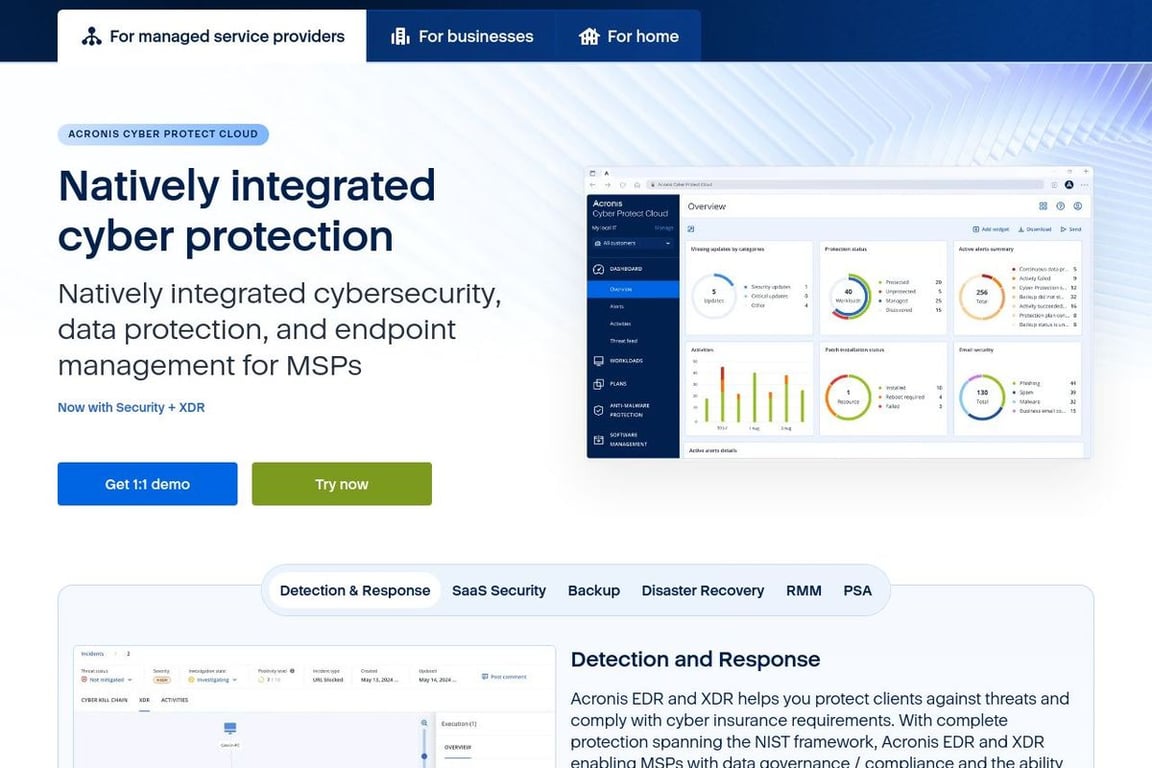
Task: Select the Detection & Response tab
Action: click(x=355, y=590)
